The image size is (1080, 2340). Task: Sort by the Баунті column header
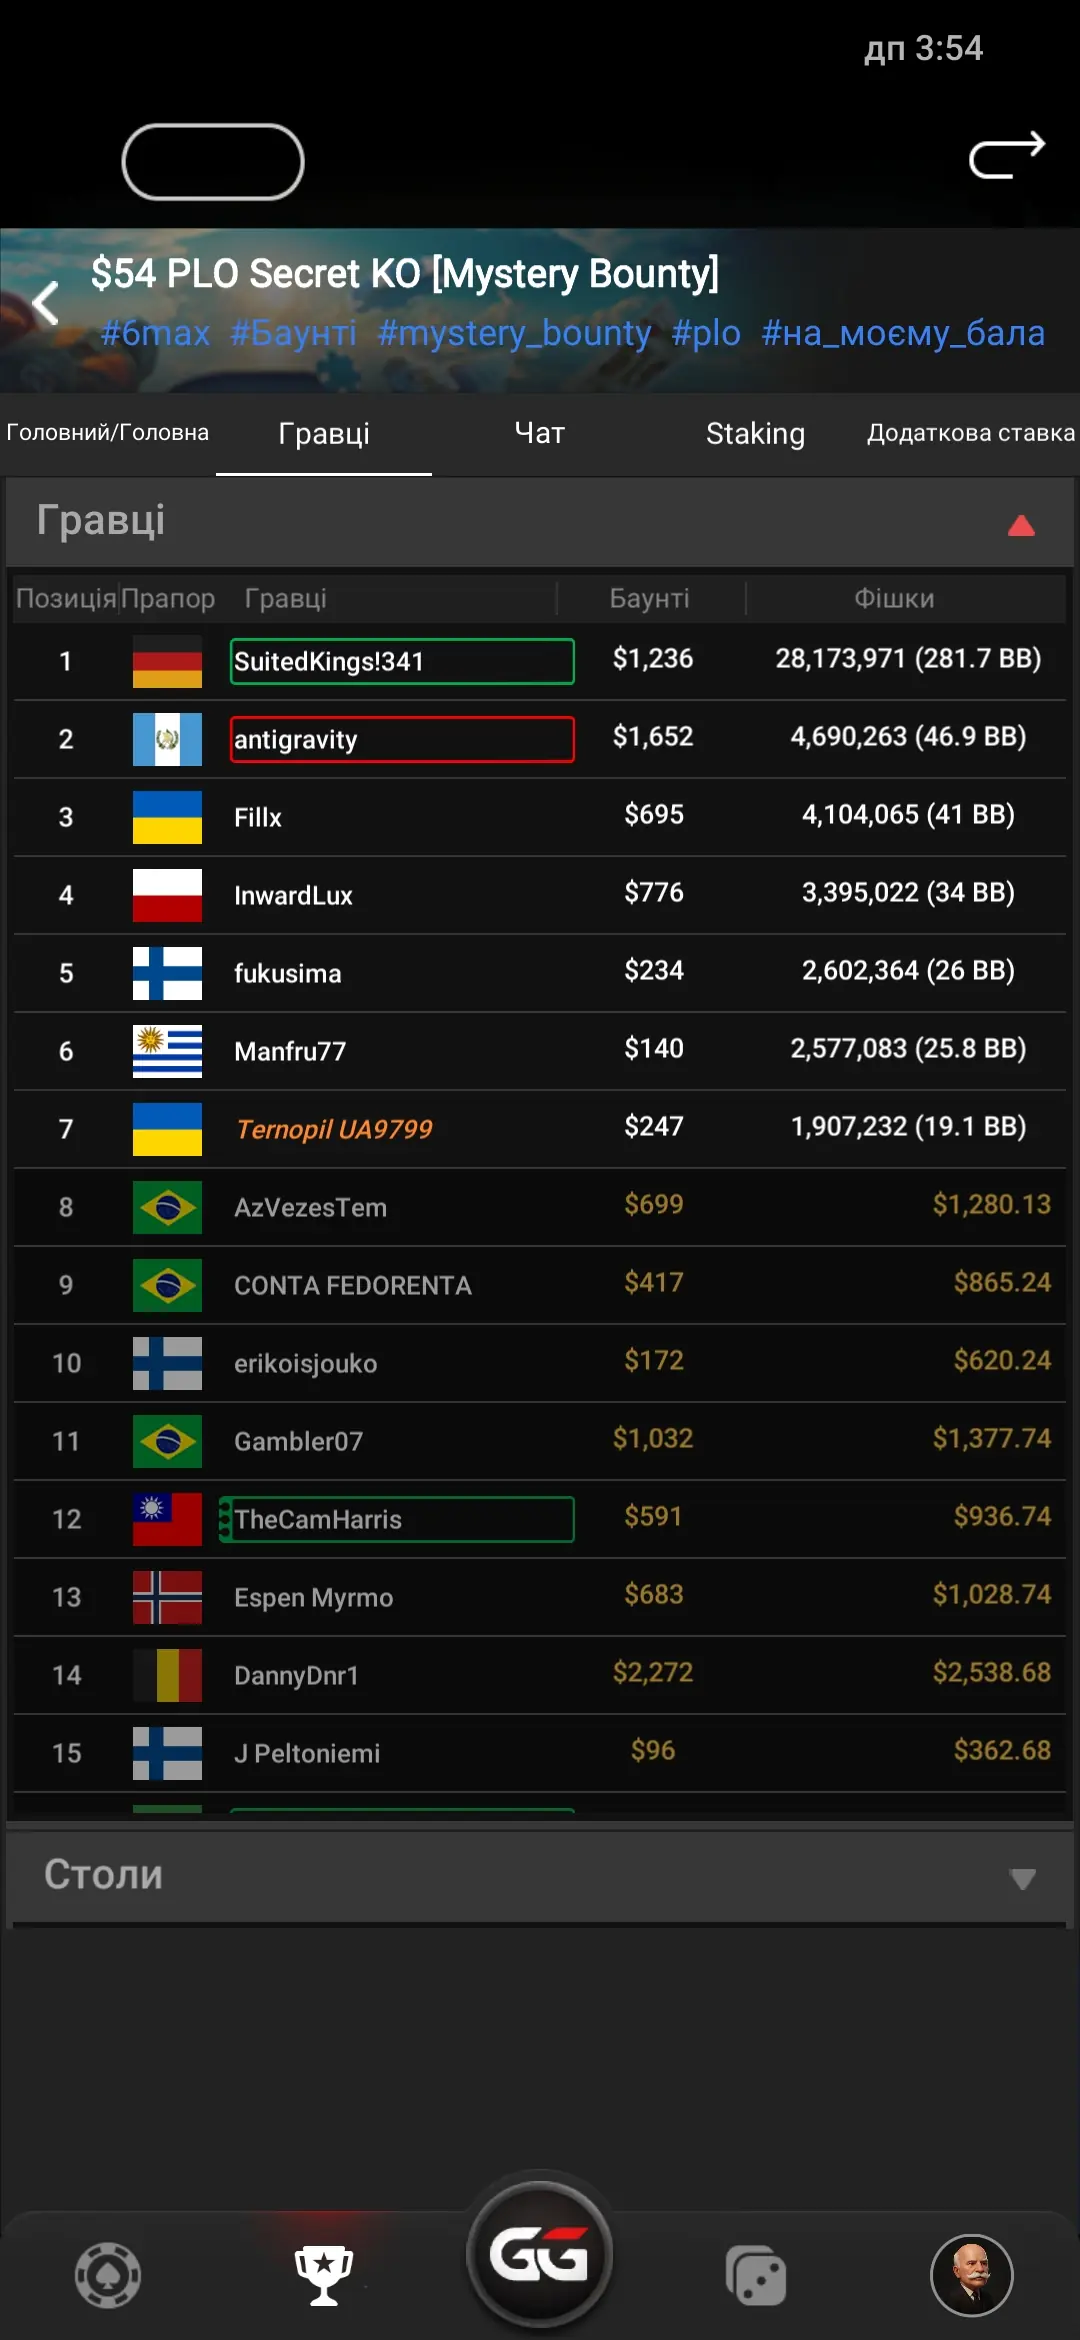650,598
